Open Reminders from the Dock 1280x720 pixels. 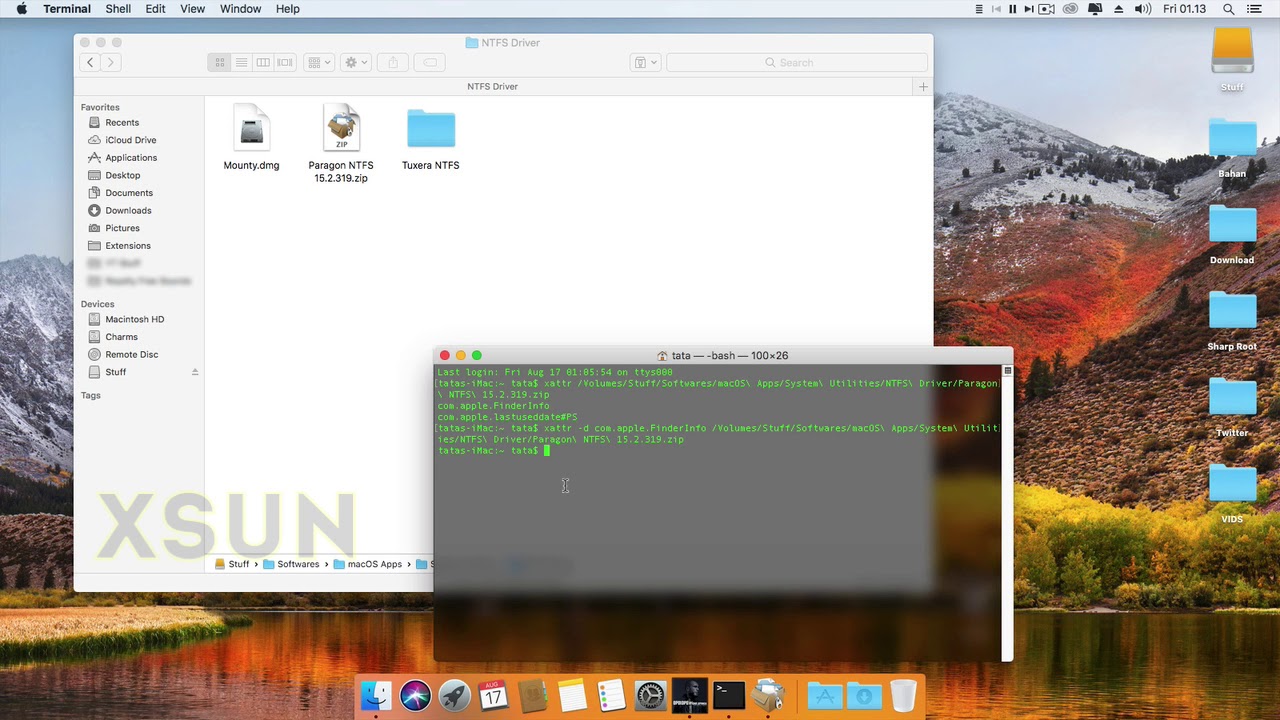click(611, 695)
